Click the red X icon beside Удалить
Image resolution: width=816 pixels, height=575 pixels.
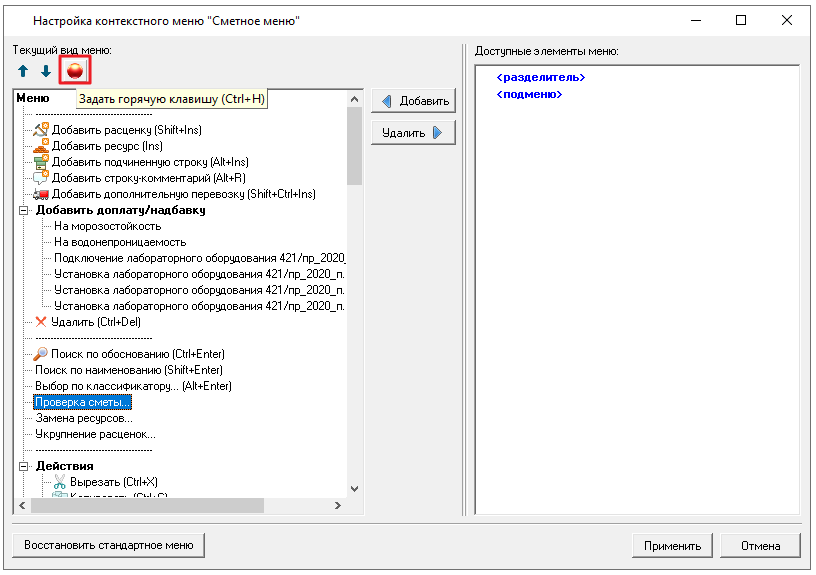(x=41, y=322)
